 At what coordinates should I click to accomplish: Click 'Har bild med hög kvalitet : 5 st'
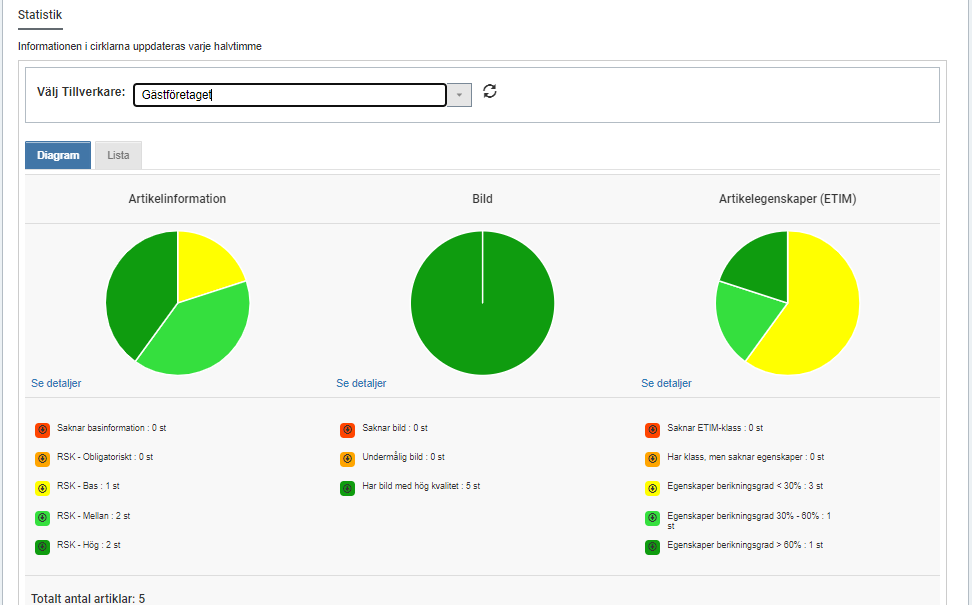421,486
